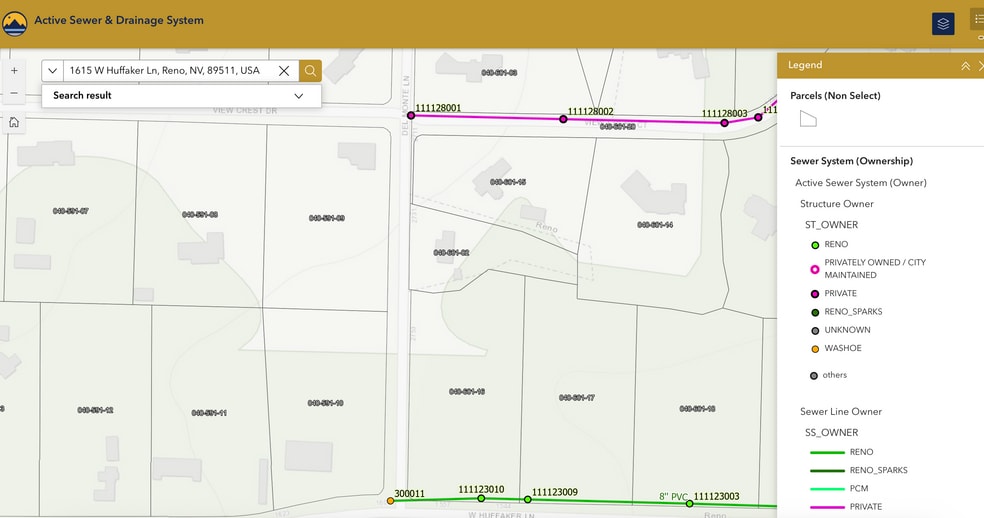Click parcel label 040-591-07
This screenshot has width=984, height=518.
pos(70,211)
